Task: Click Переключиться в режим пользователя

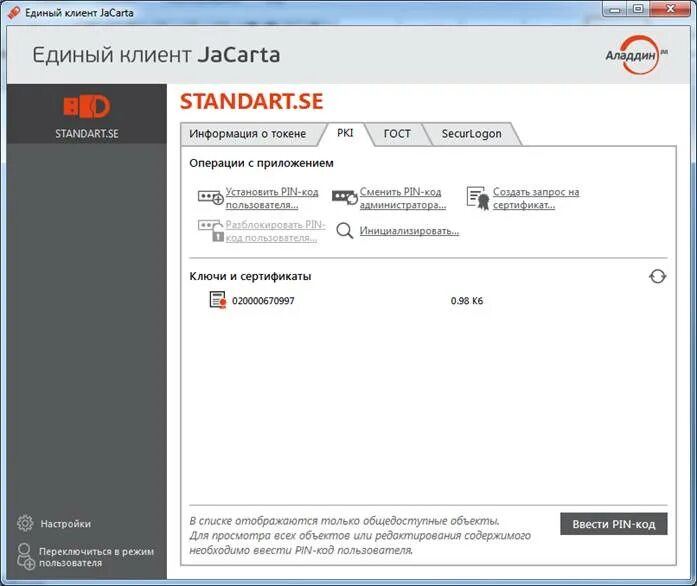Action: (x=96, y=557)
